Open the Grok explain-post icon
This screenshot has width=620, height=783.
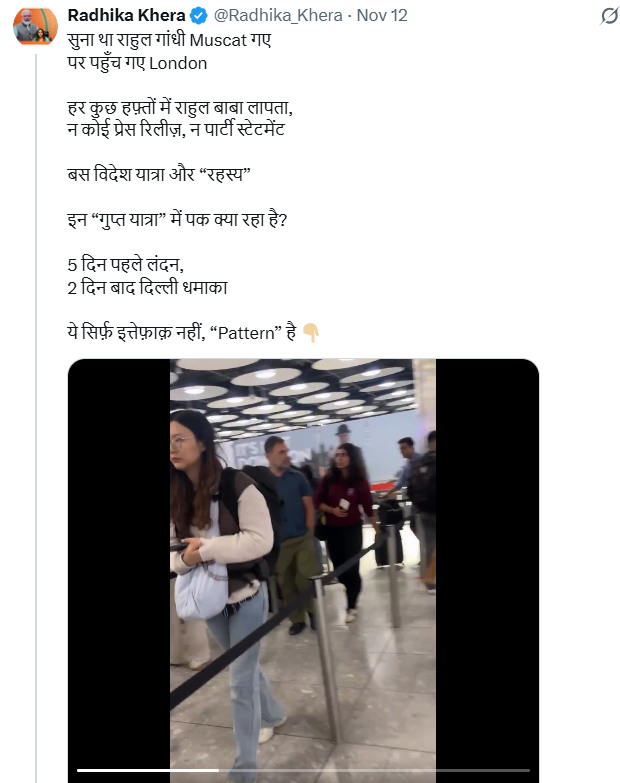[x=609, y=16]
